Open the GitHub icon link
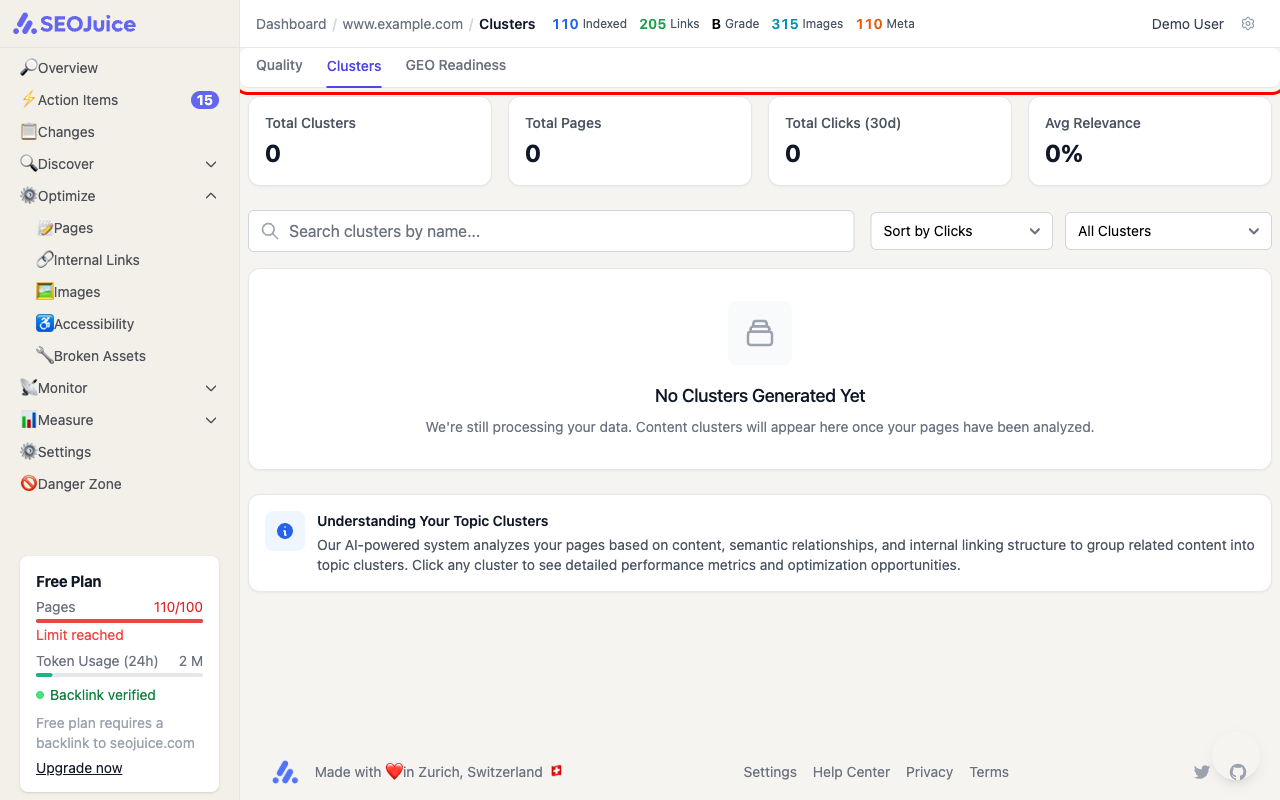The height and width of the screenshot is (800, 1280). [x=1238, y=772]
